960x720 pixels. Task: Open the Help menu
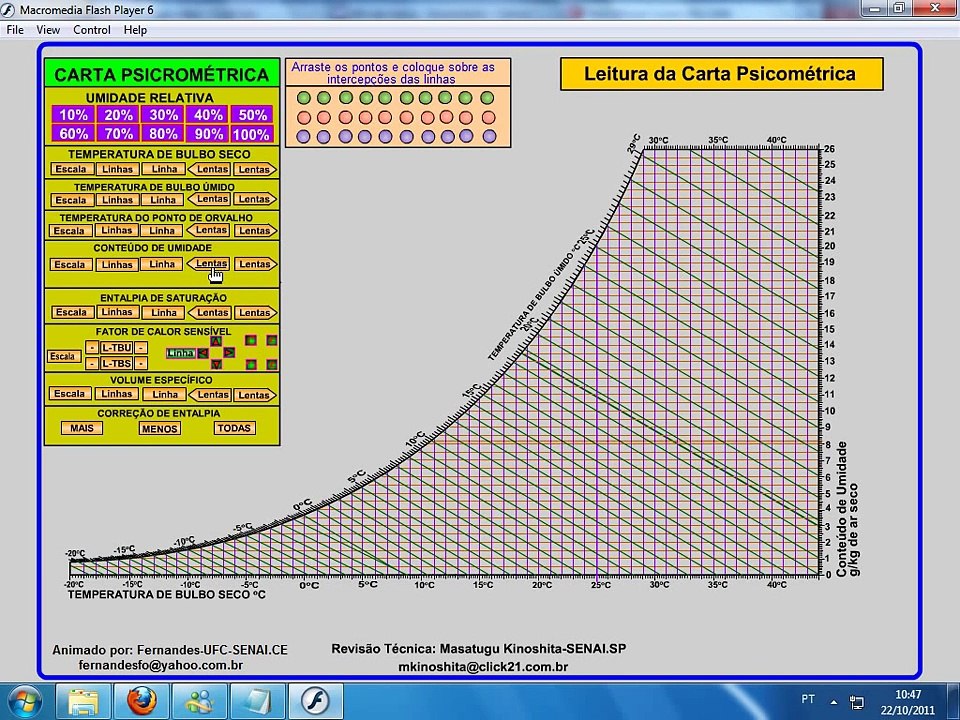click(x=135, y=29)
